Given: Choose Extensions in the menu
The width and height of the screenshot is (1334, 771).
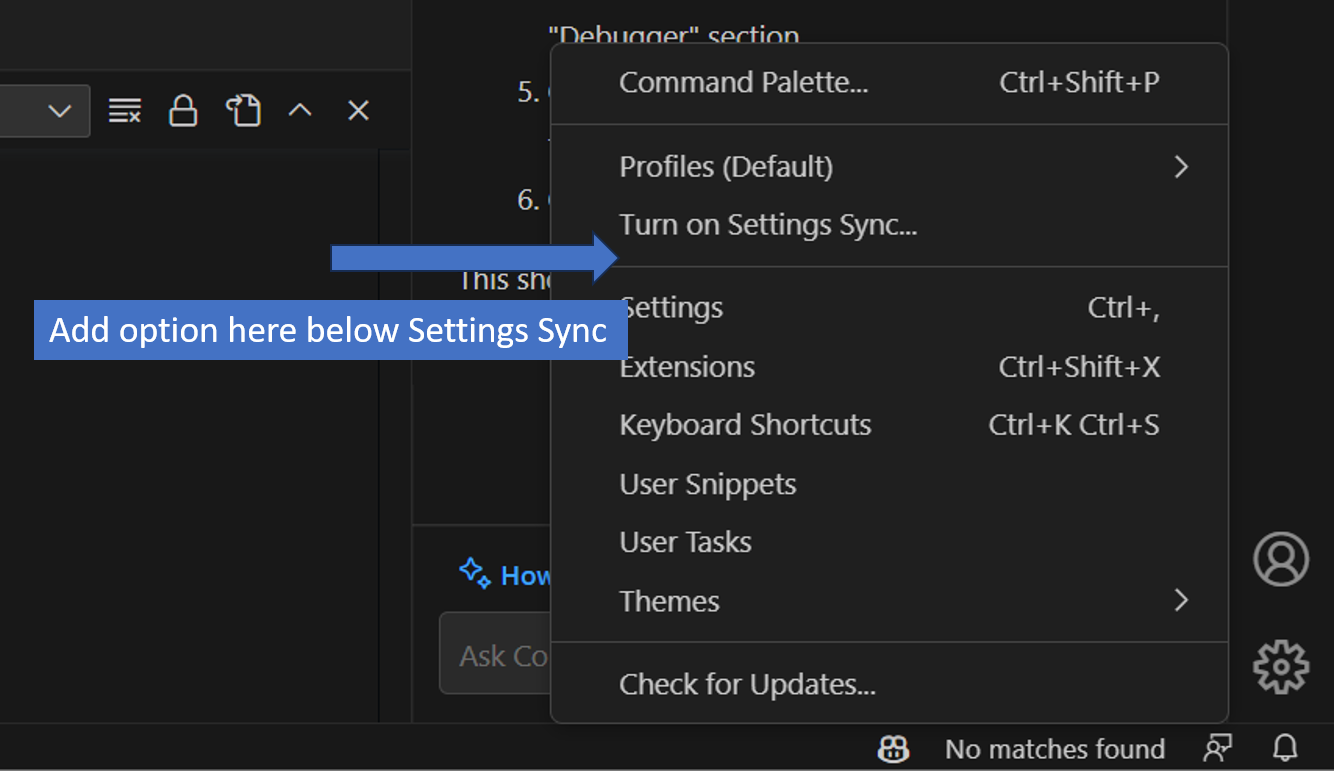Looking at the screenshot, I should coord(889,367).
